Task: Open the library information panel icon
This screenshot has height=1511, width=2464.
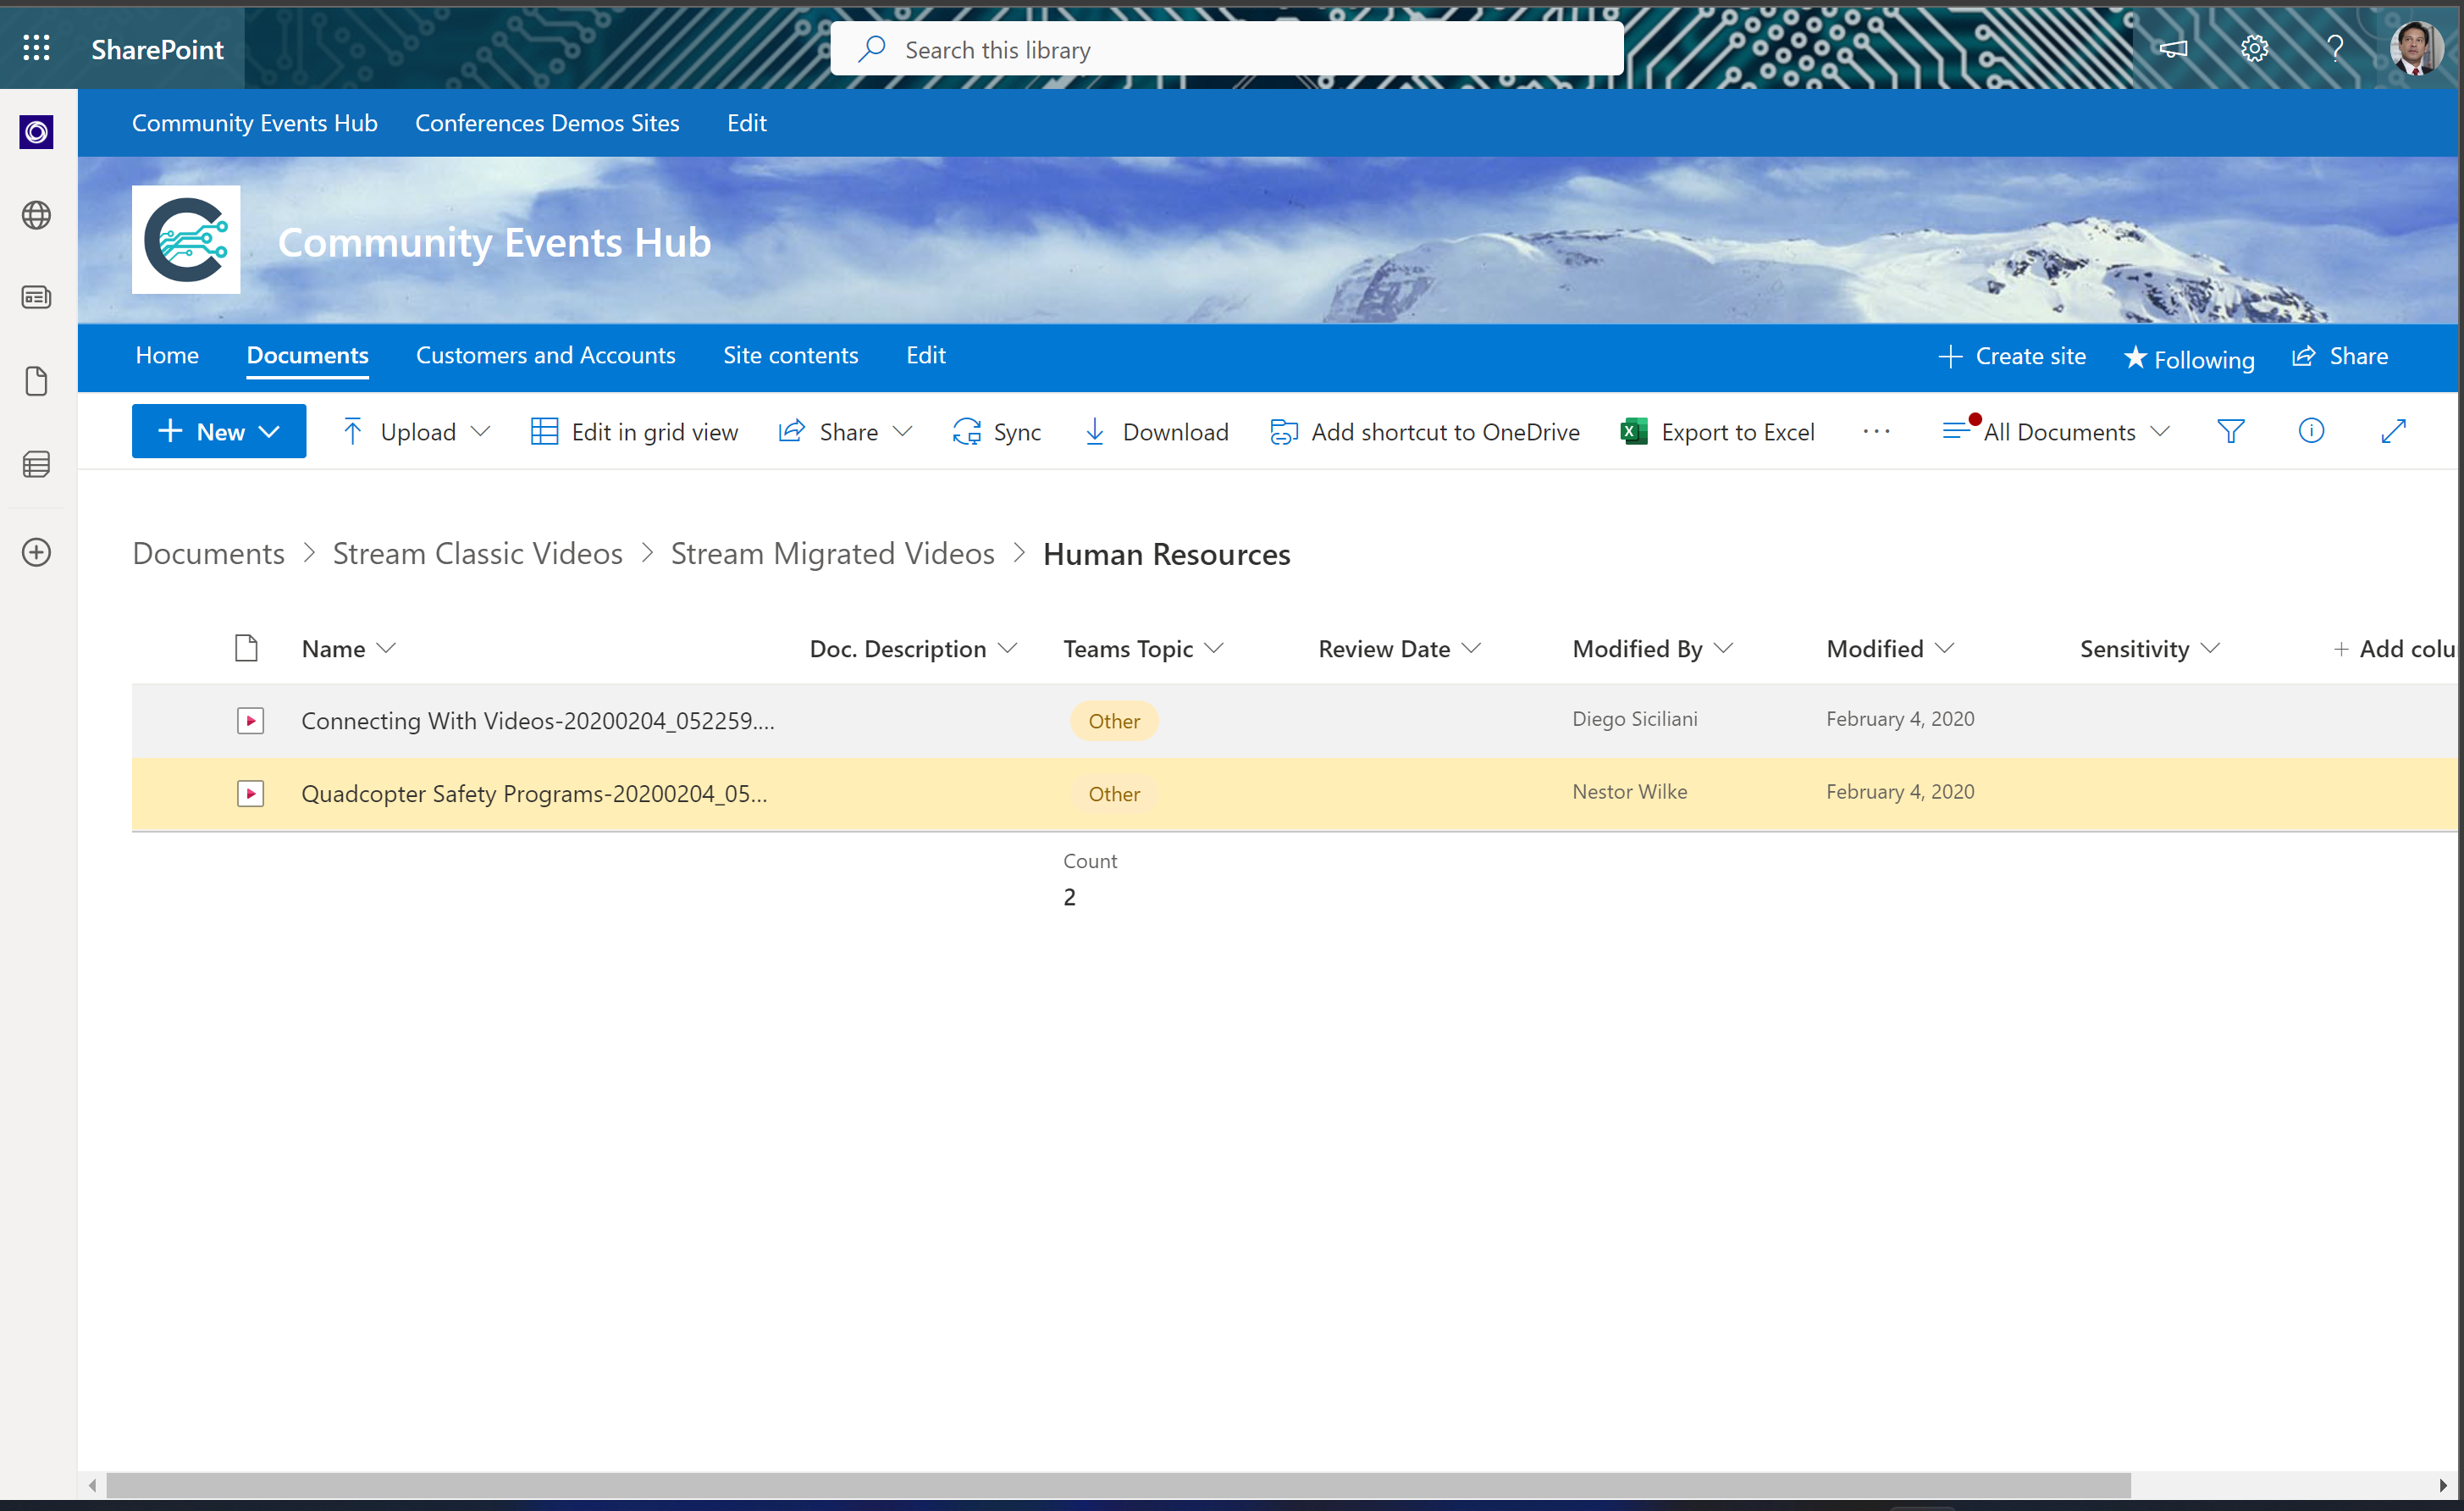Action: point(2312,431)
